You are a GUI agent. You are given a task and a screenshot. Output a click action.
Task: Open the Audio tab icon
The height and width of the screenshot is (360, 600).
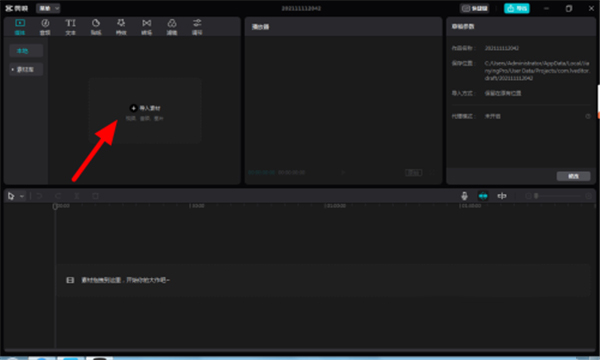click(x=45, y=27)
